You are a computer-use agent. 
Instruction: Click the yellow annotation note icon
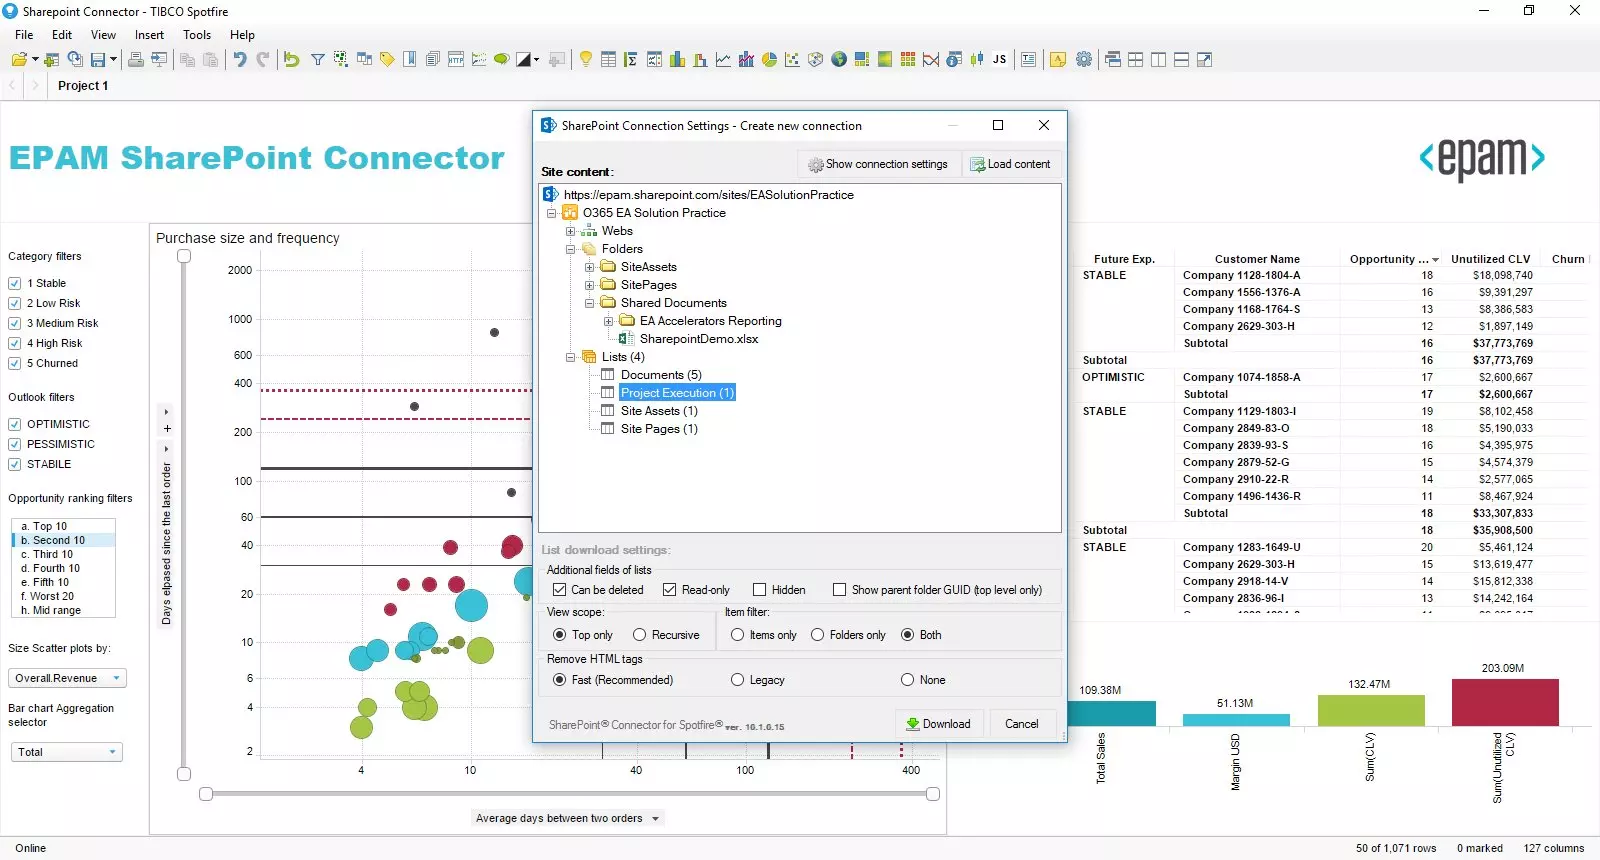(1057, 59)
